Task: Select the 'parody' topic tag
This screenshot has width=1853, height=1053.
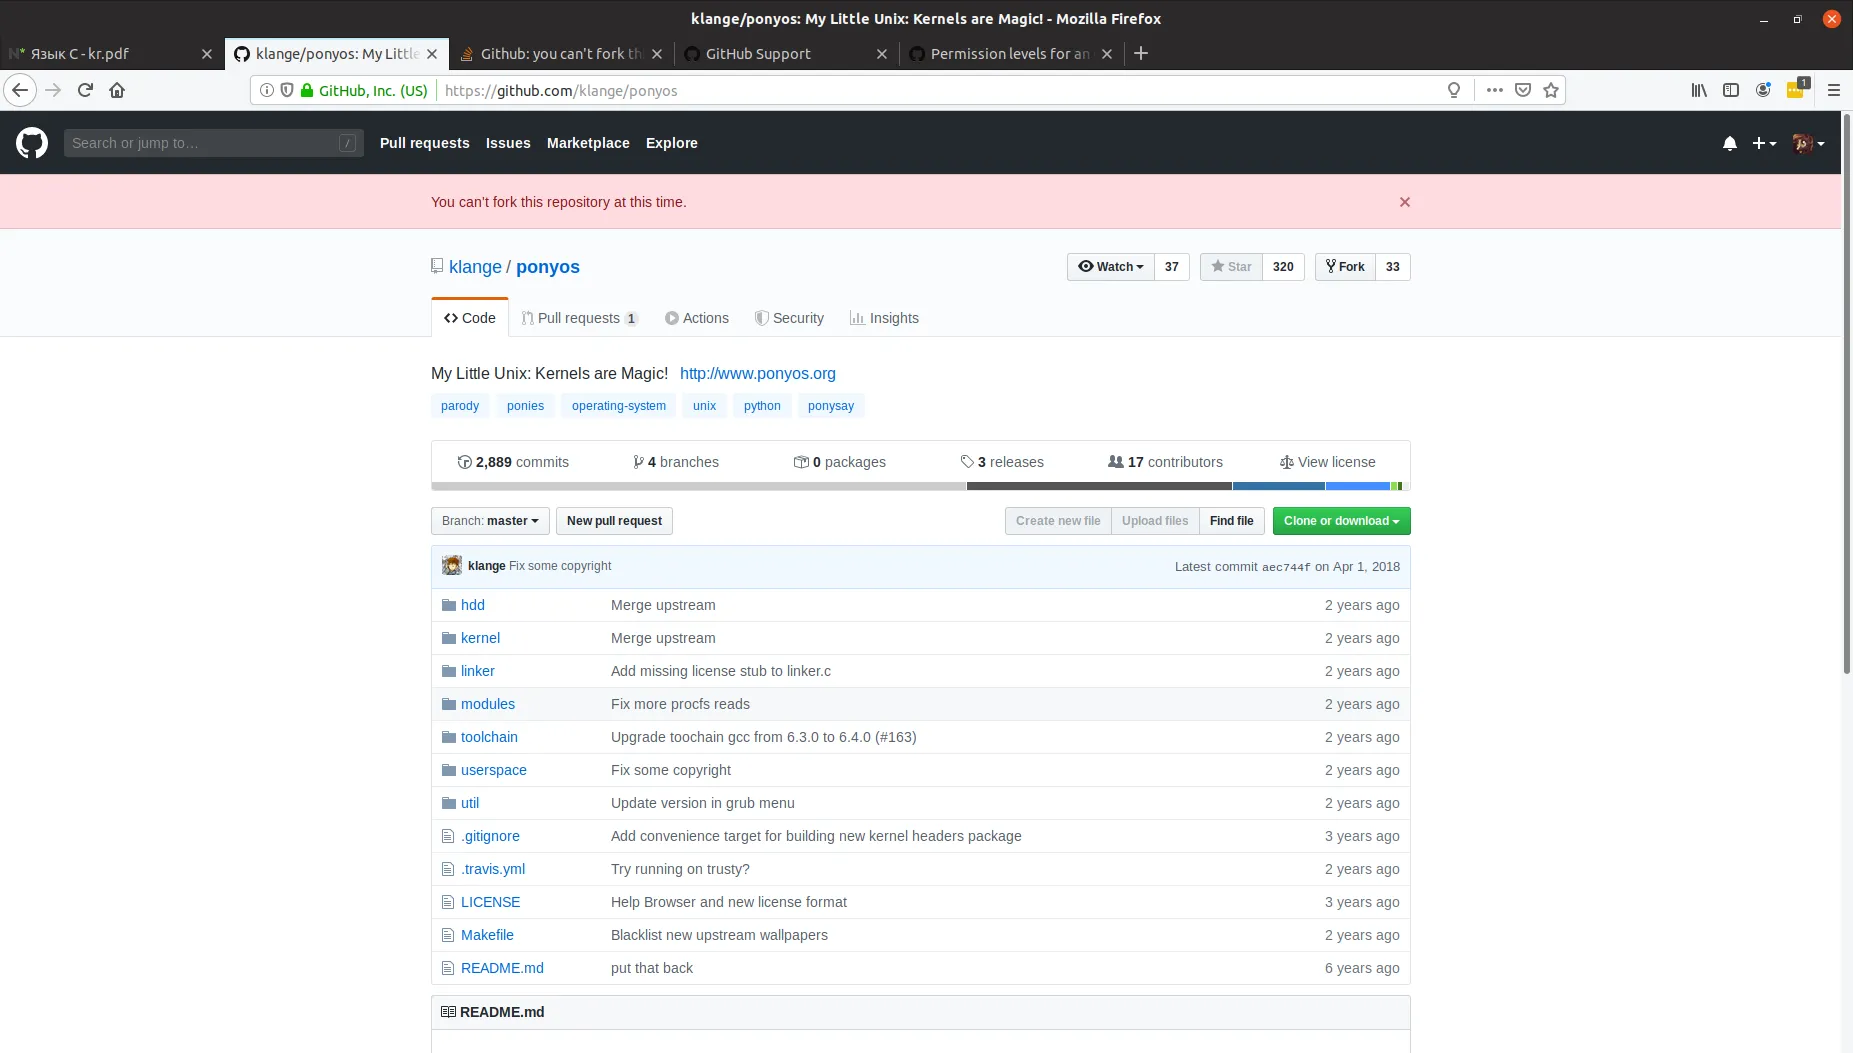Action: point(460,406)
